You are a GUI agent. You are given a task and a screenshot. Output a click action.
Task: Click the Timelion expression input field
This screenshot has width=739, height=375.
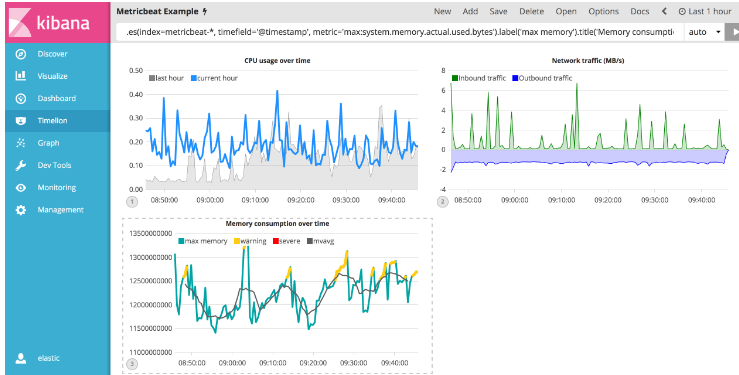[x=400, y=32]
